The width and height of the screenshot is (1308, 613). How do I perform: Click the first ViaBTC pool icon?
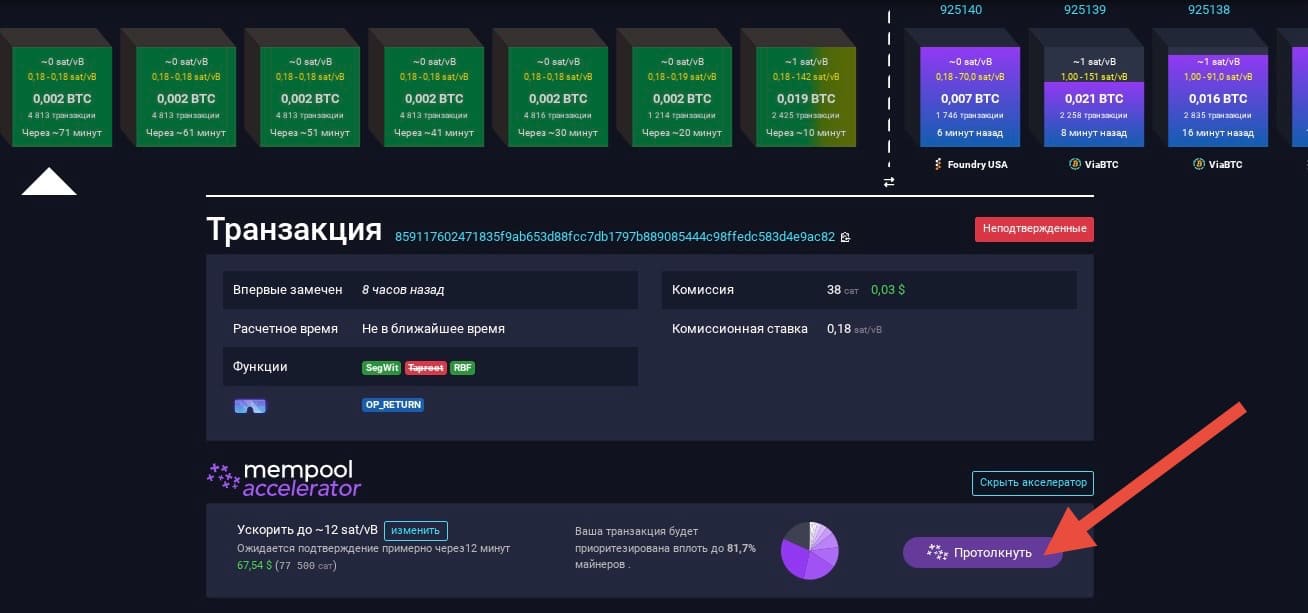pyautogui.click(x=1075, y=164)
